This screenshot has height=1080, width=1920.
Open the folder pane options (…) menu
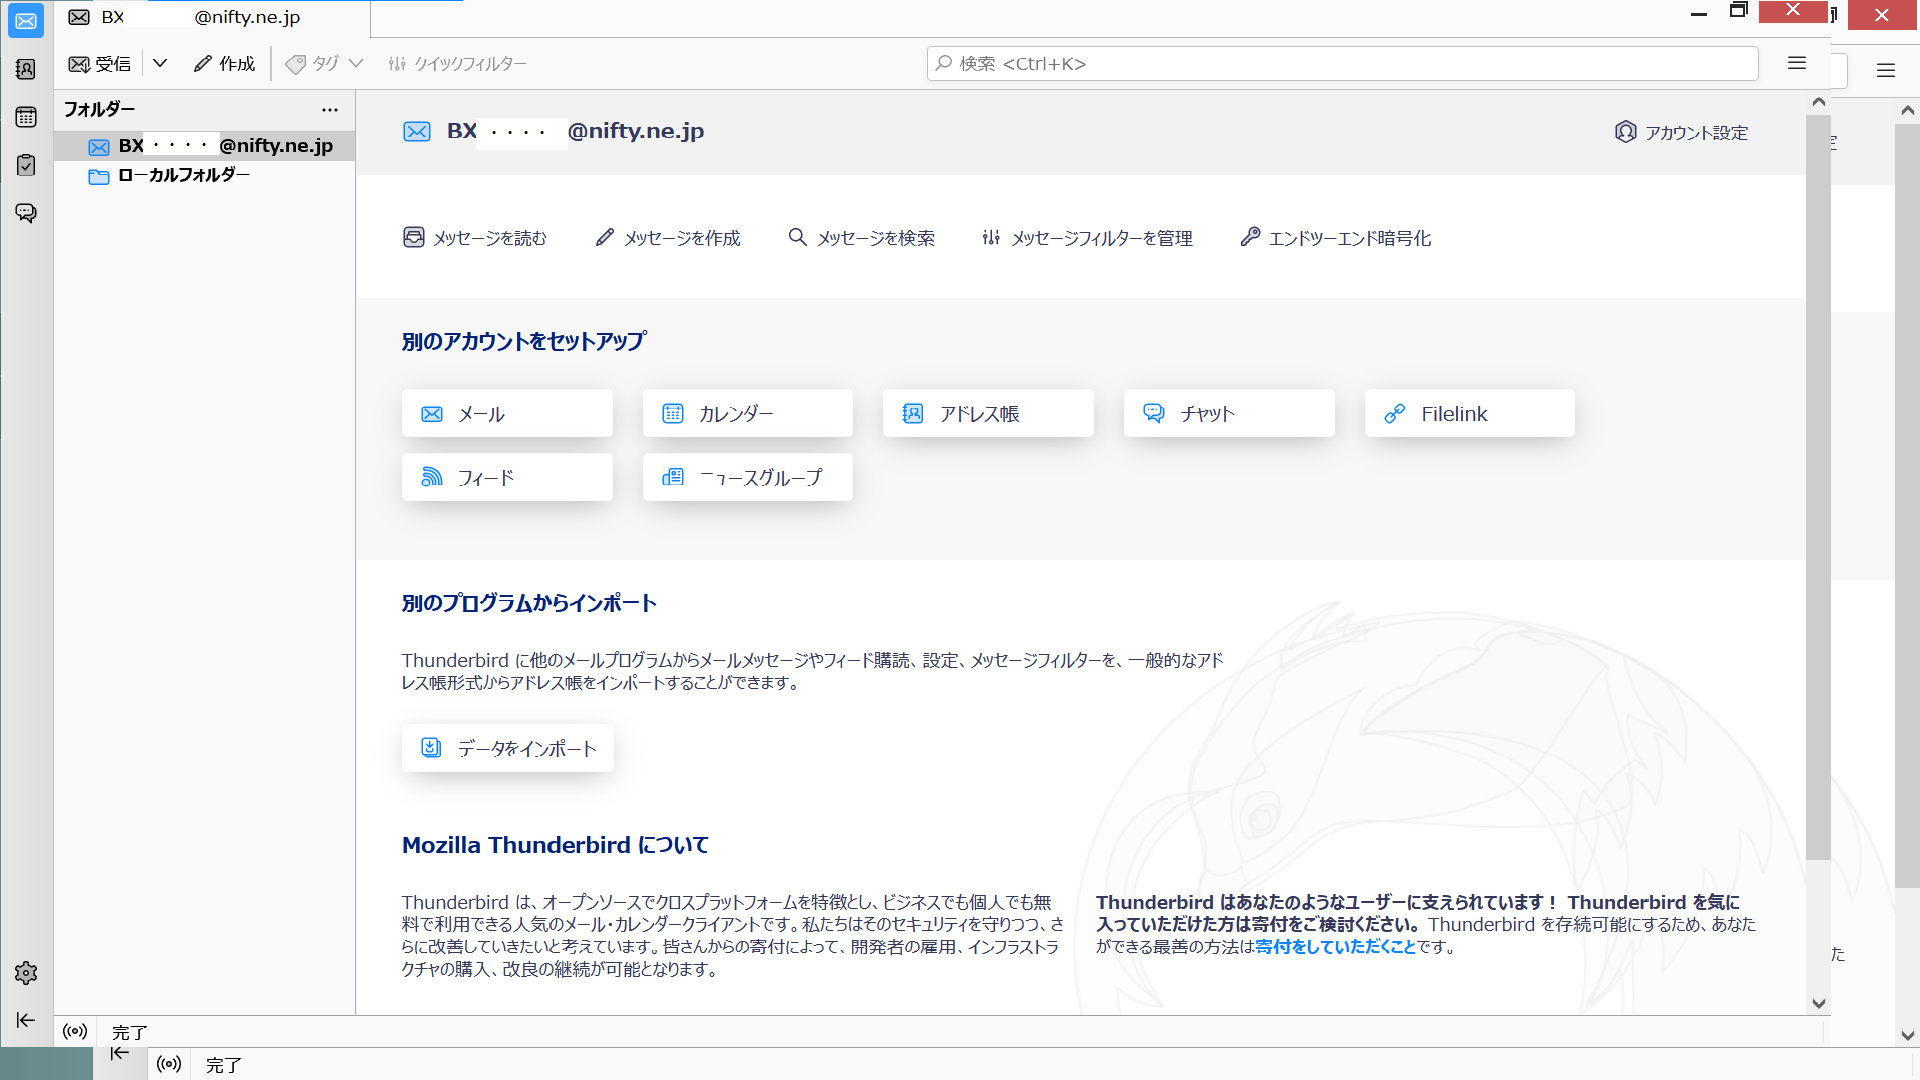[330, 110]
